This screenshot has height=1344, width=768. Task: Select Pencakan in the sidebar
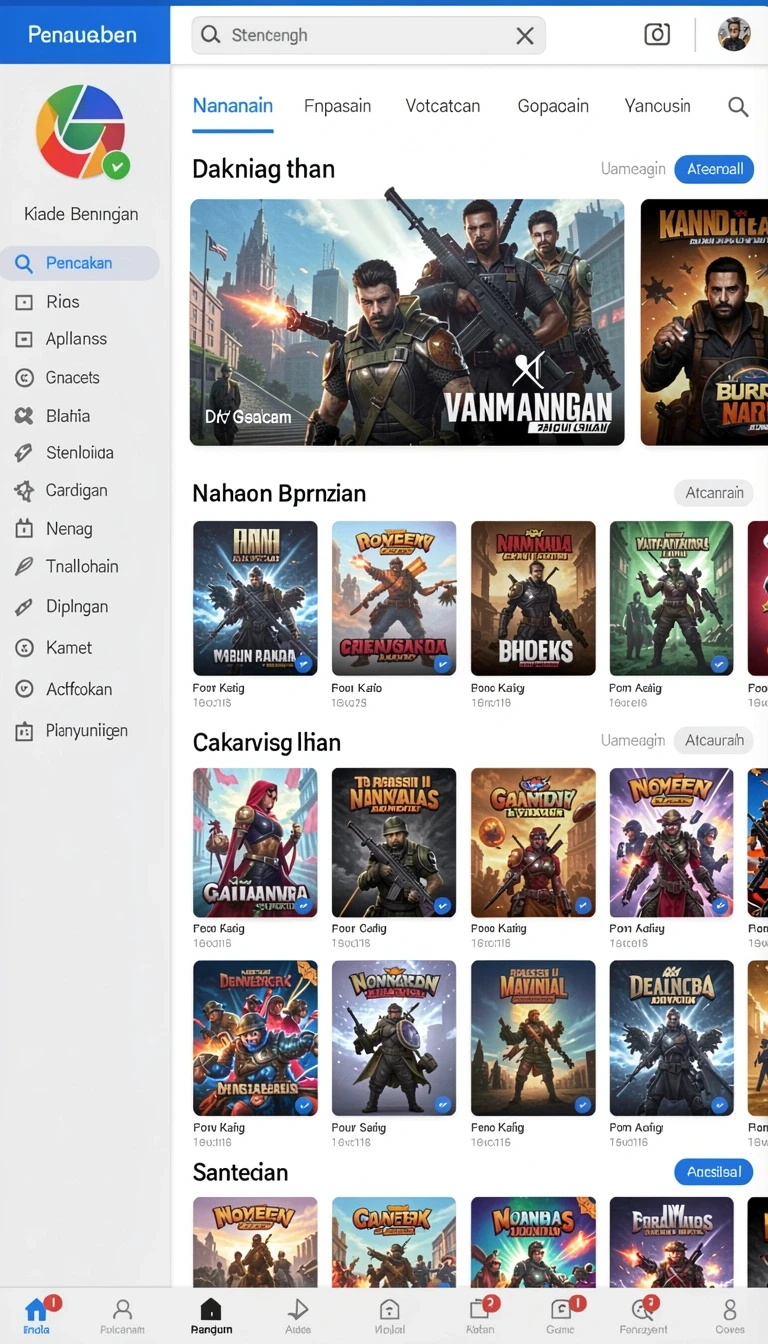[x=80, y=263]
